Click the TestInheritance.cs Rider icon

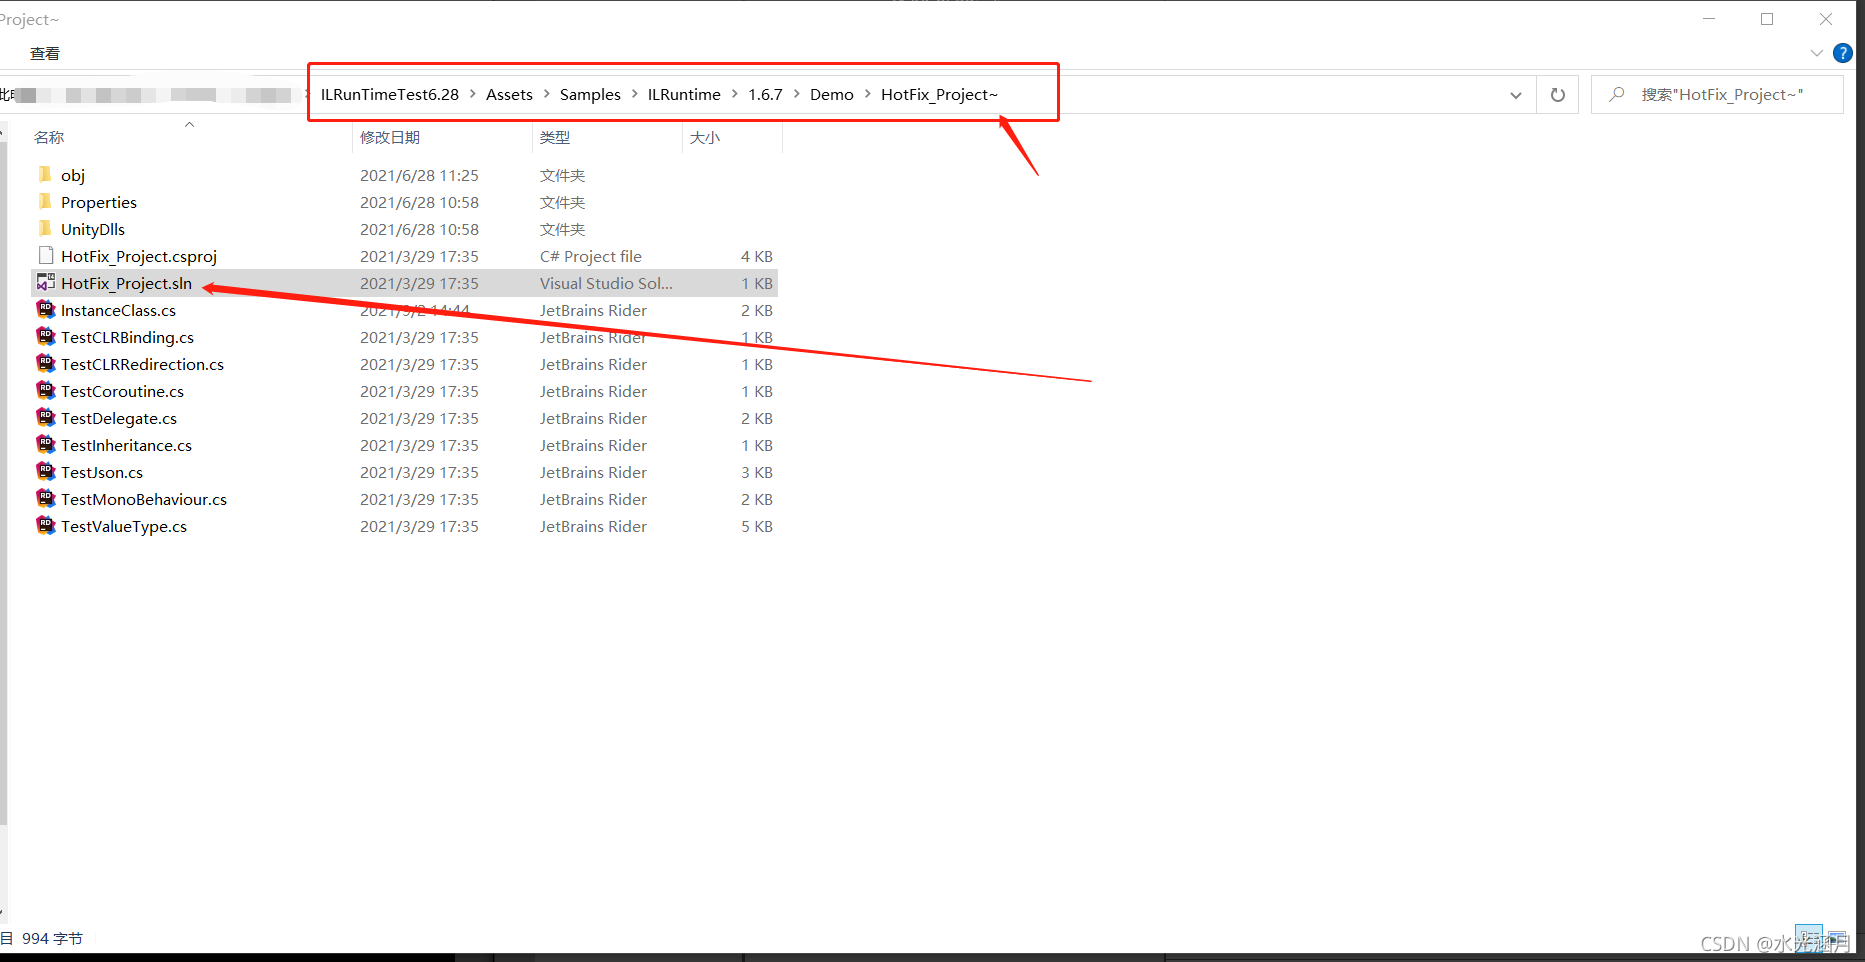point(45,445)
